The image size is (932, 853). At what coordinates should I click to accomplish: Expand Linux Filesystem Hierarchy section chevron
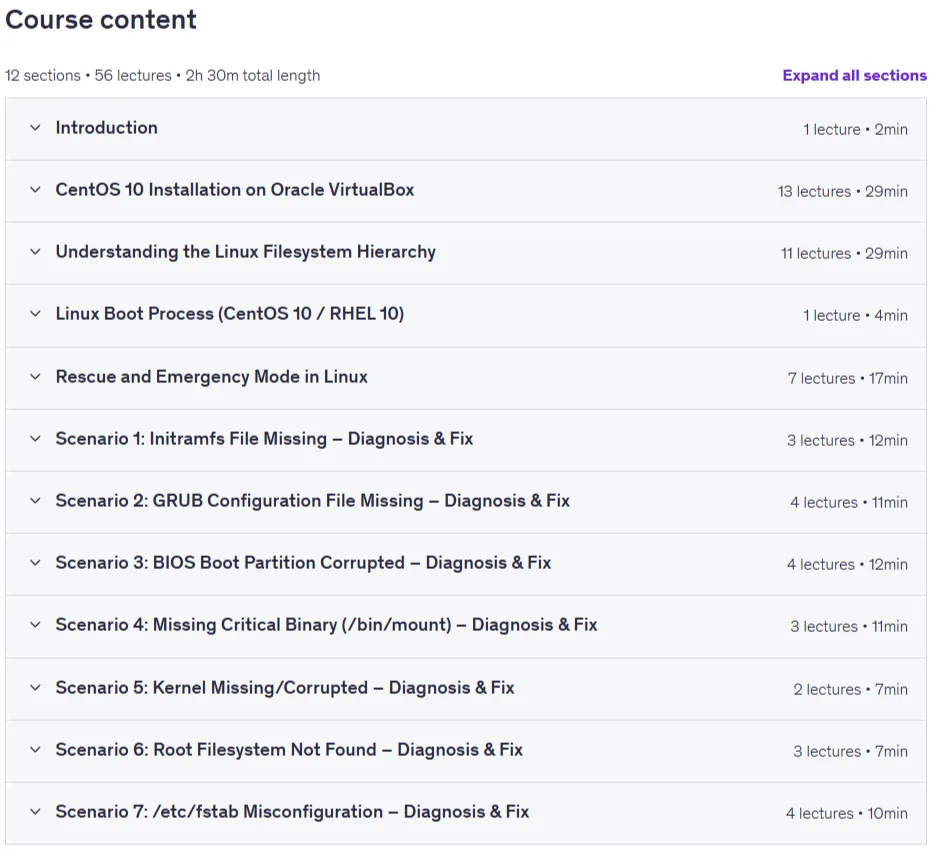tap(36, 252)
